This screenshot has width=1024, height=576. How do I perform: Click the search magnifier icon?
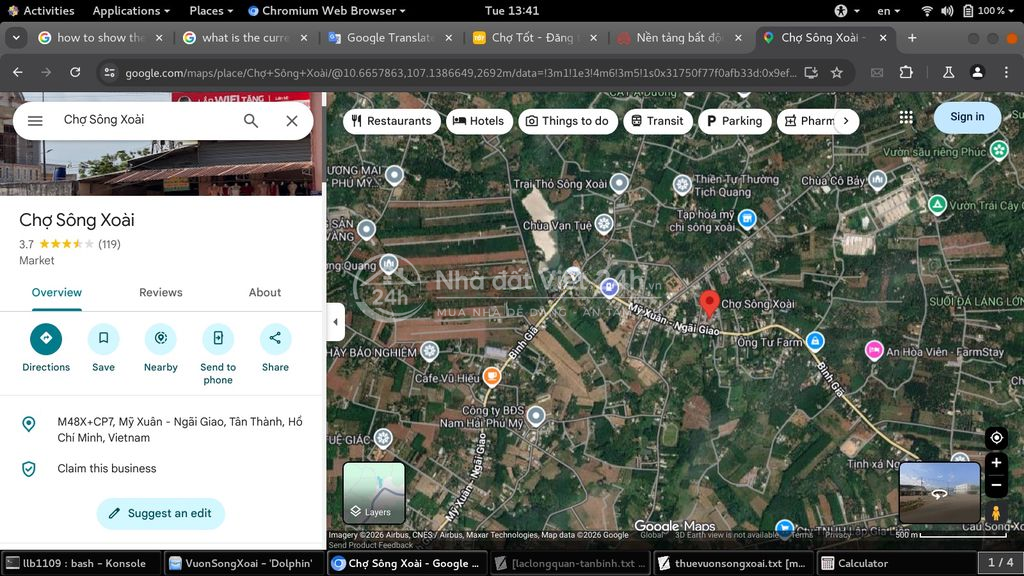(251, 121)
